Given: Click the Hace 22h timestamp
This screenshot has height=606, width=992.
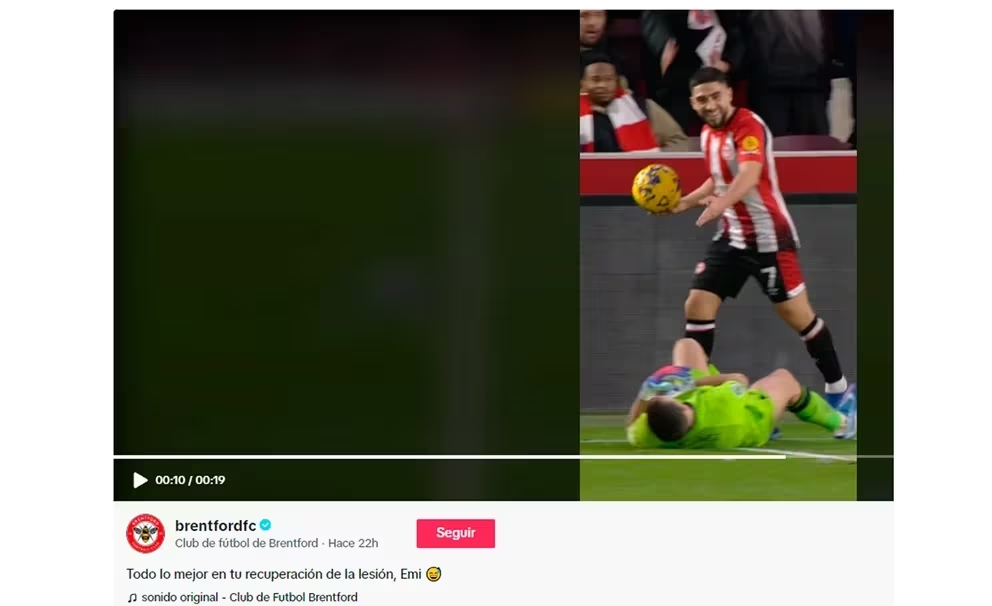Looking at the screenshot, I should click(x=353, y=543).
